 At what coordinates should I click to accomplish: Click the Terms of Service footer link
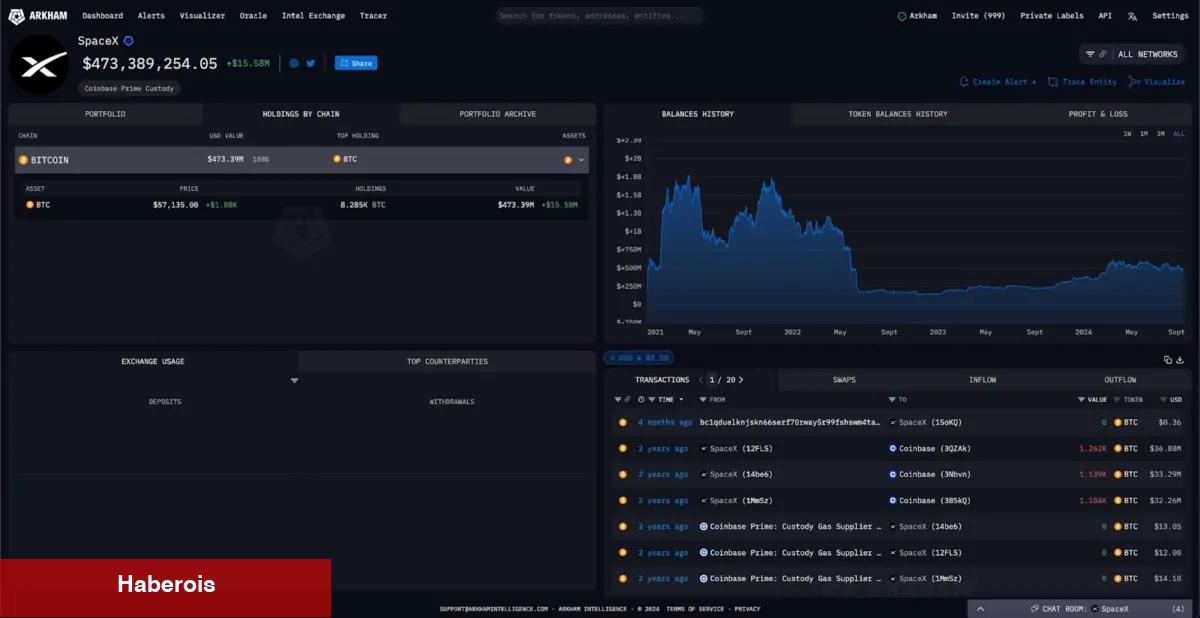coord(696,608)
